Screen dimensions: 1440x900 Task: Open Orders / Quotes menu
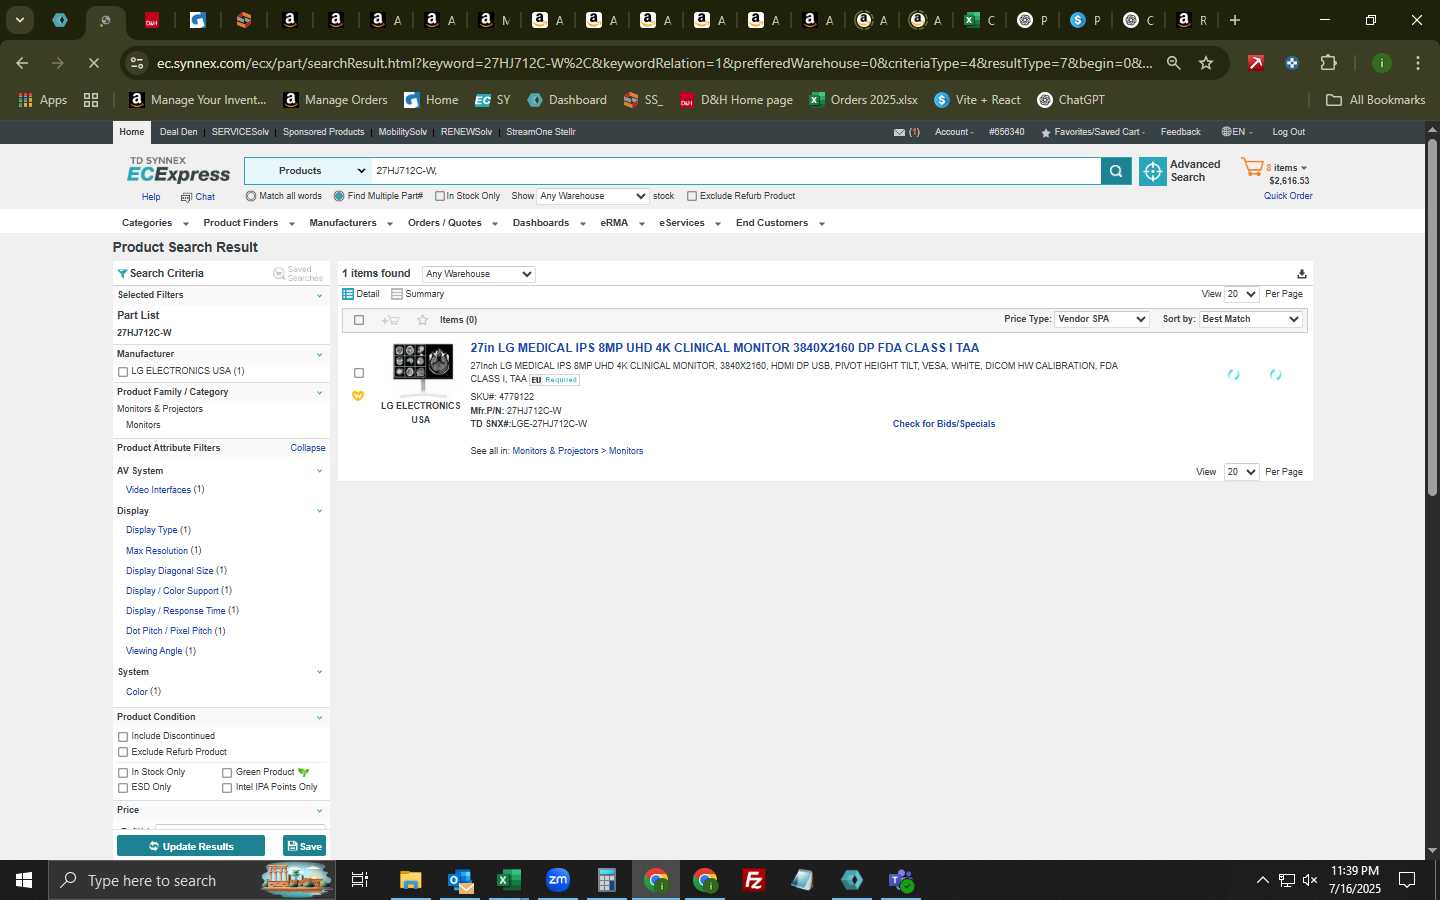[x=453, y=223]
